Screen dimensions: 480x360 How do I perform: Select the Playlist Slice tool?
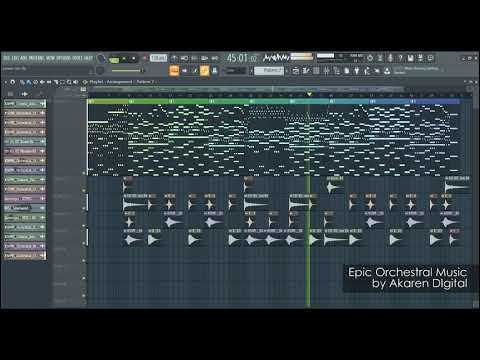[56, 82]
